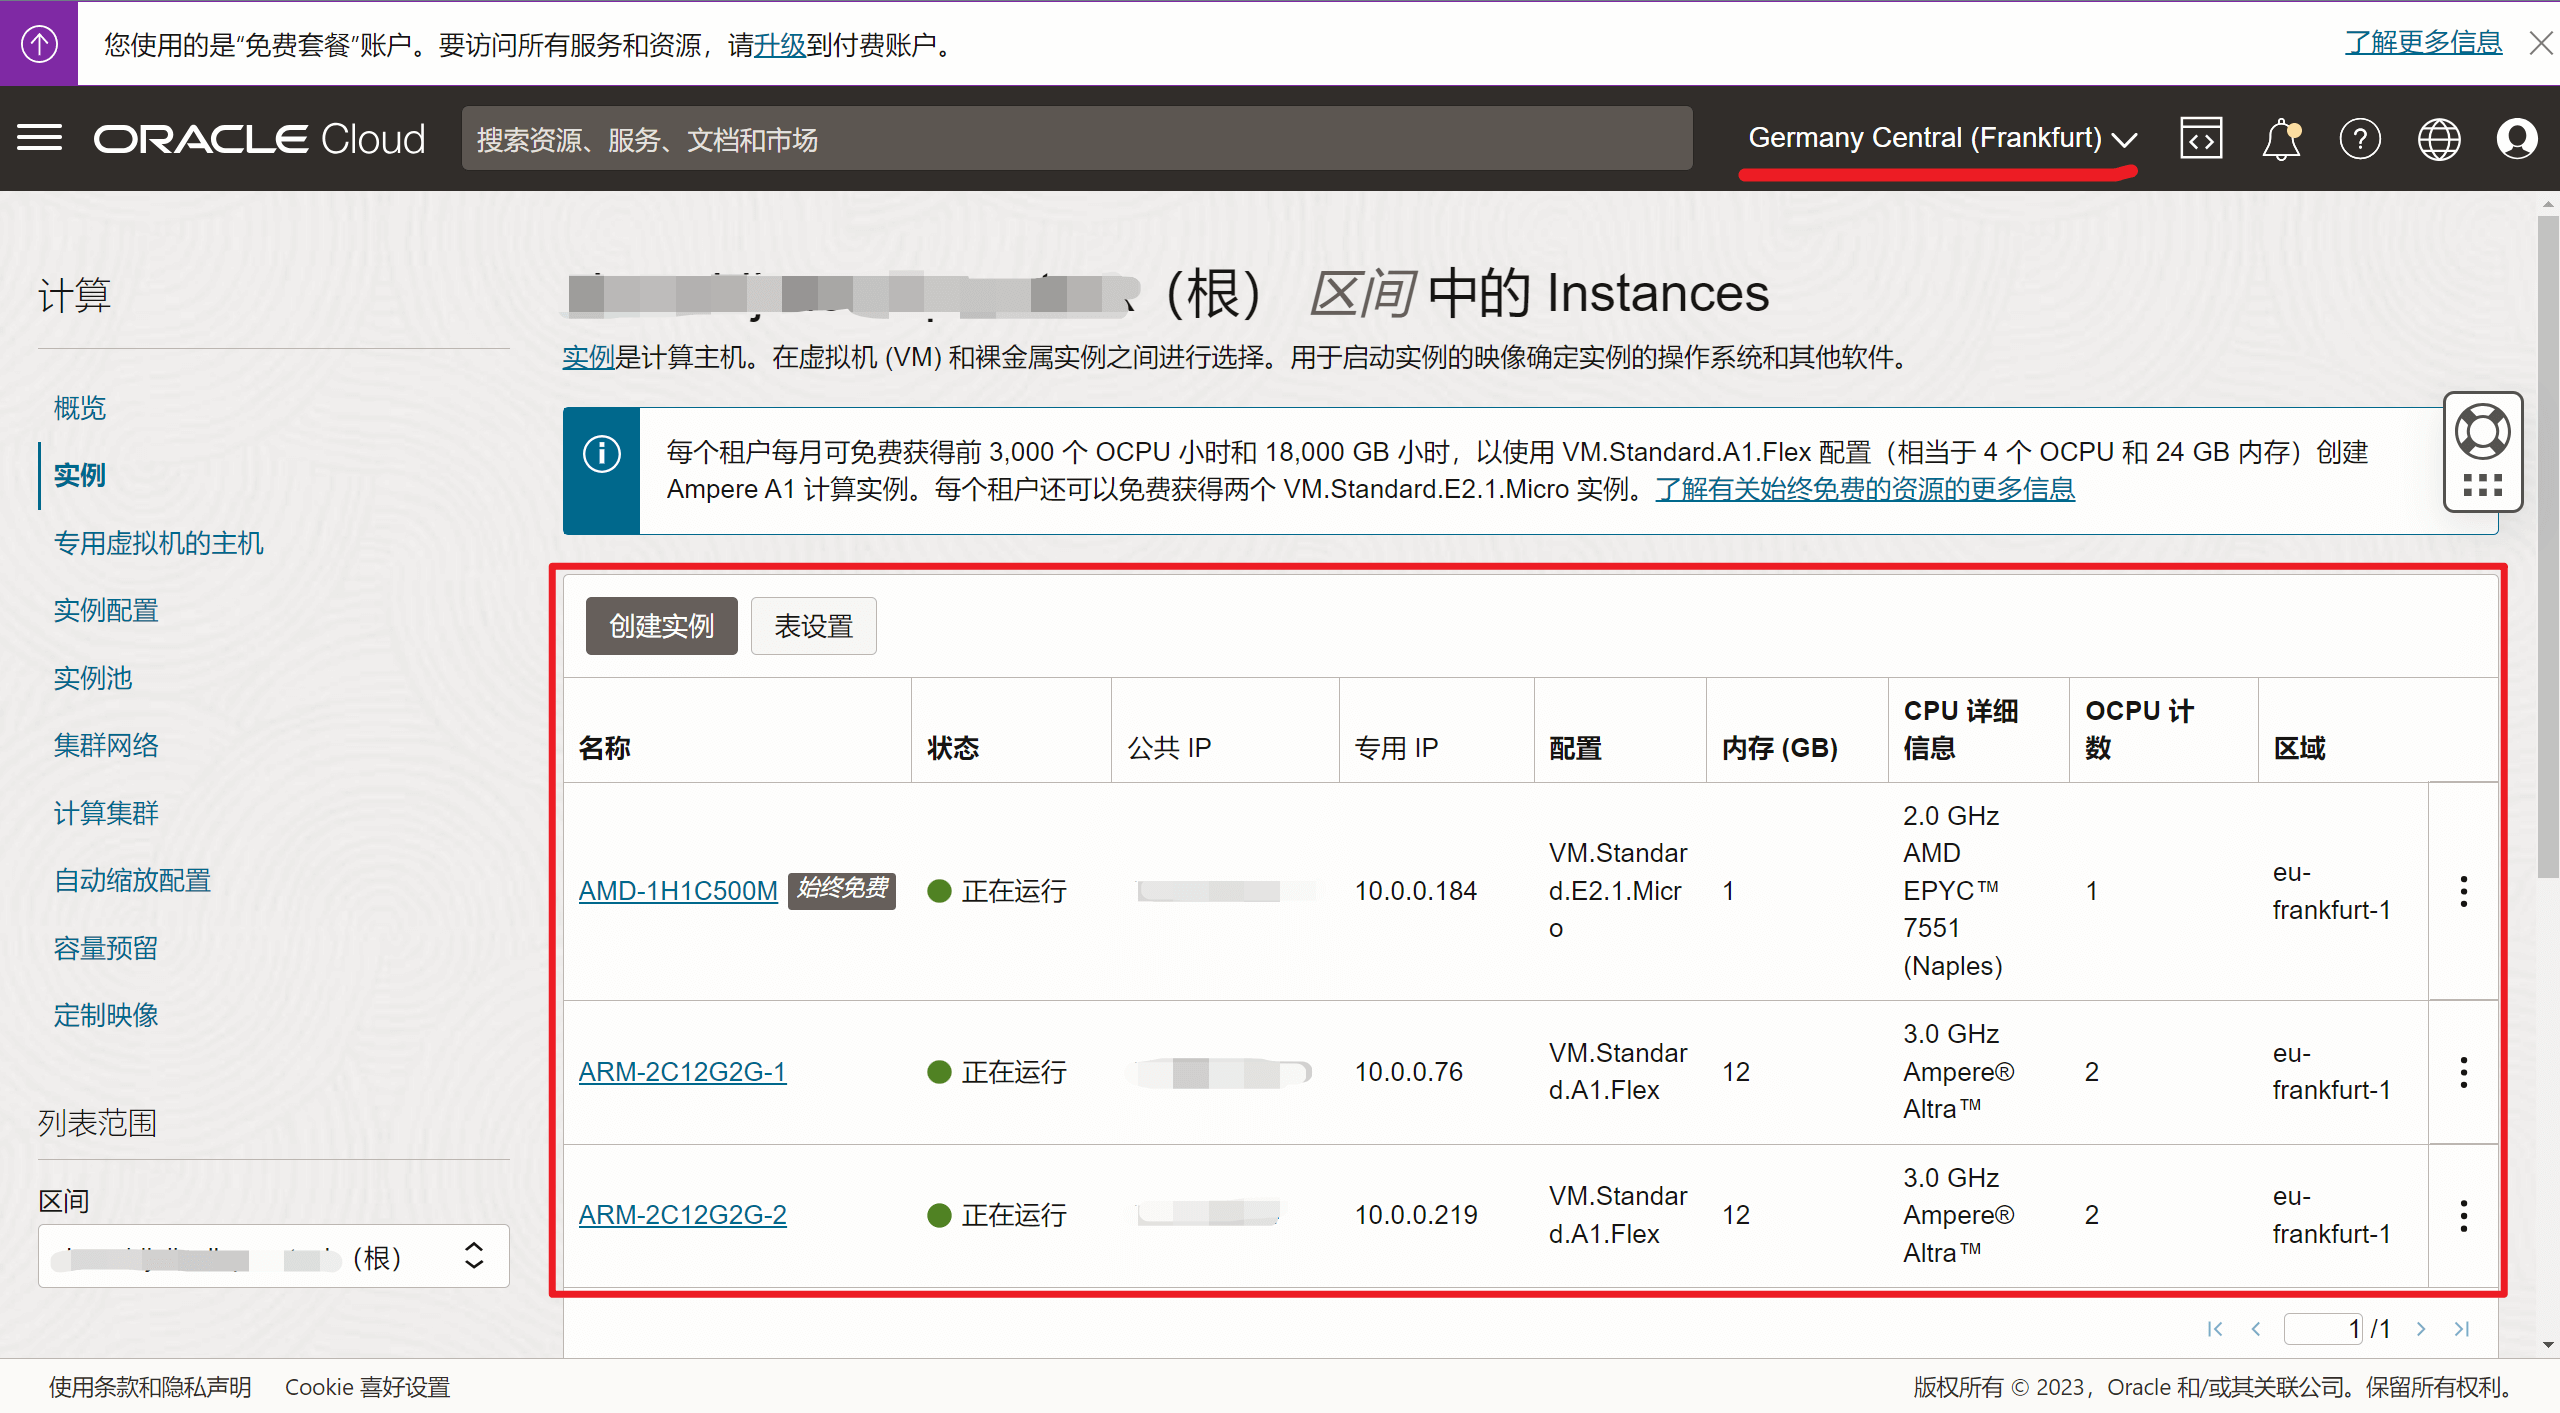Expand the Germany Central (Frankfurt) region selector
This screenshot has width=2560, height=1413.
click(1942, 138)
